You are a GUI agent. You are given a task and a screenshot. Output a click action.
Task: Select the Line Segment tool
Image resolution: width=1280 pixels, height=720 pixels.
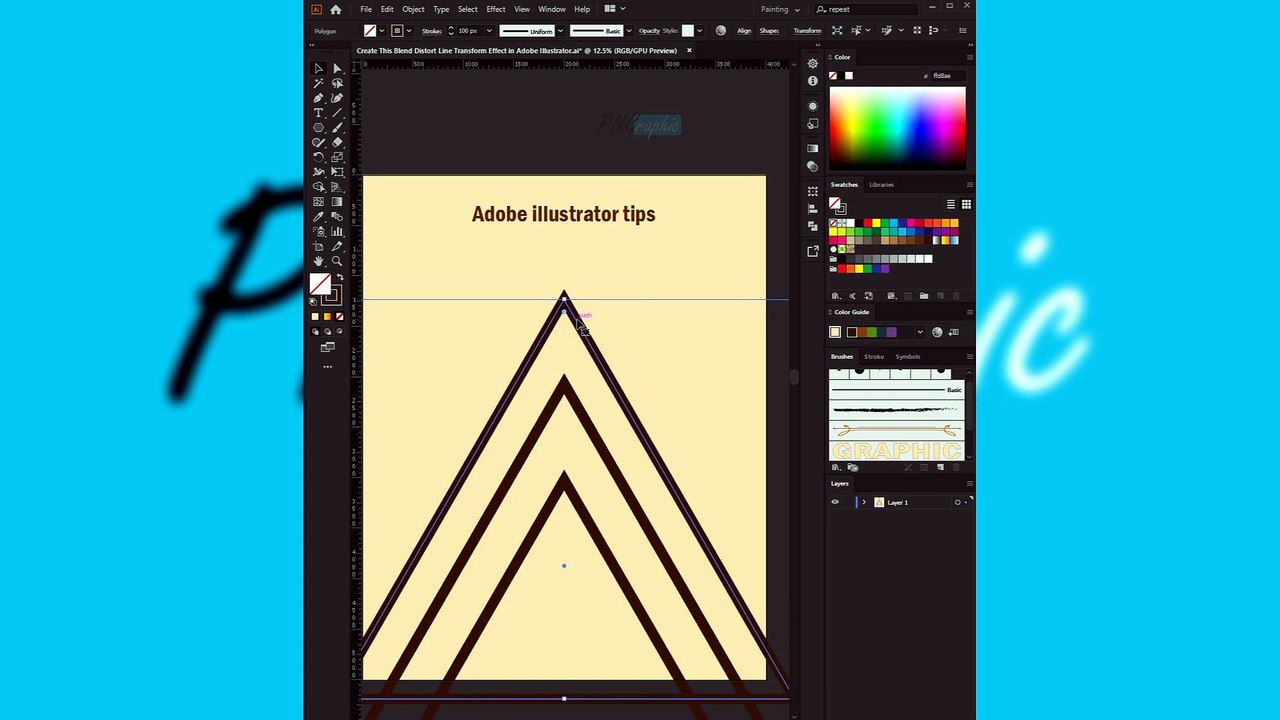(x=337, y=113)
